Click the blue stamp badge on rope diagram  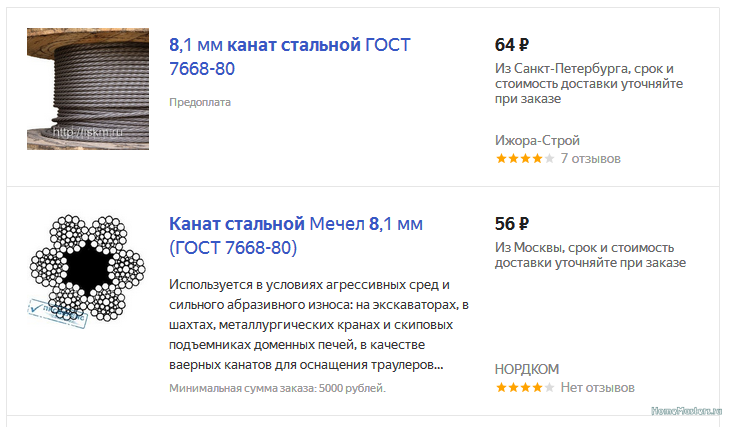coord(57,308)
